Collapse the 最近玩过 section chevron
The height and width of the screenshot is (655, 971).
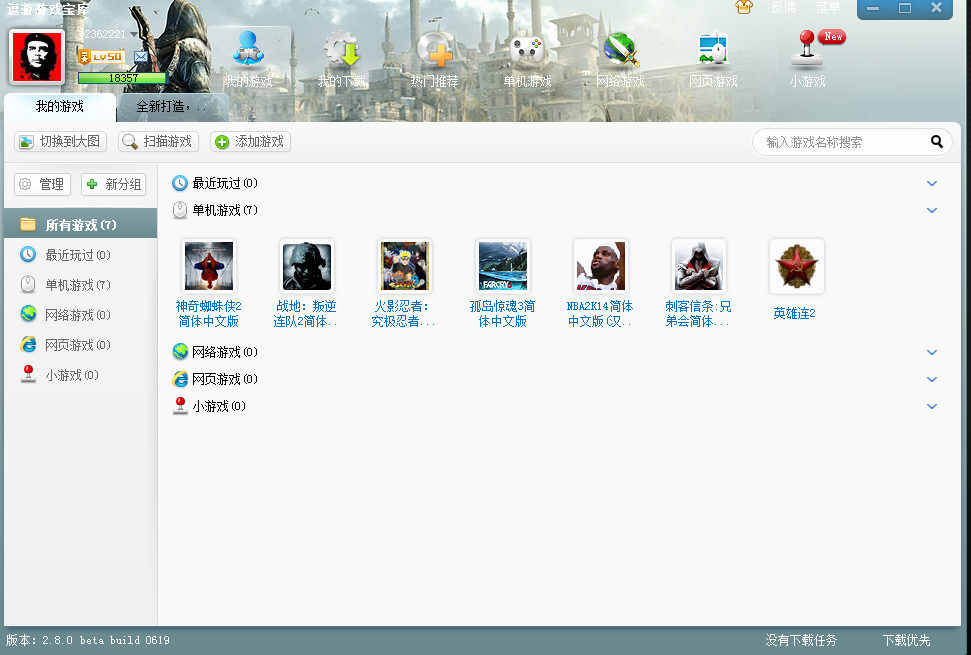(x=932, y=183)
